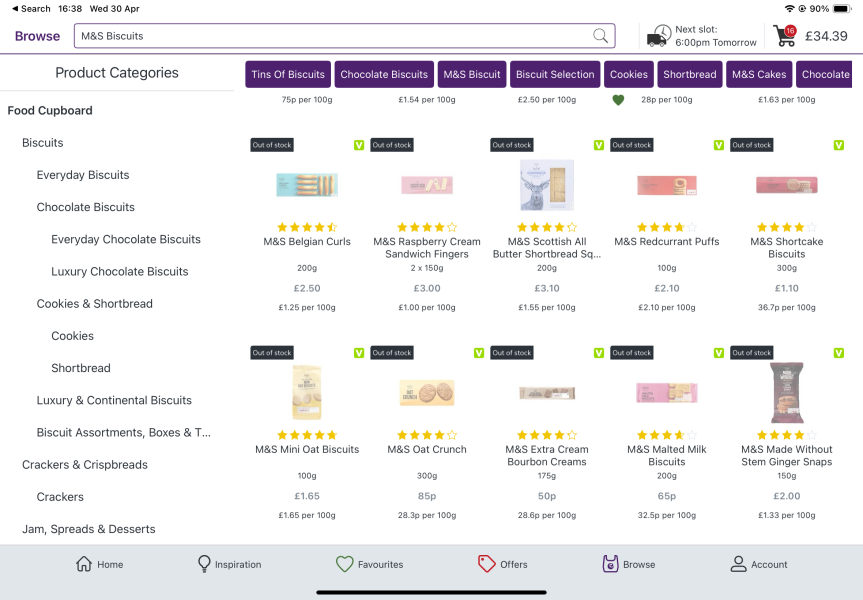The height and width of the screenshot is (600, 863).
Task: Select sidebar Shortbread subcategory
Action: tap(81, 368)
